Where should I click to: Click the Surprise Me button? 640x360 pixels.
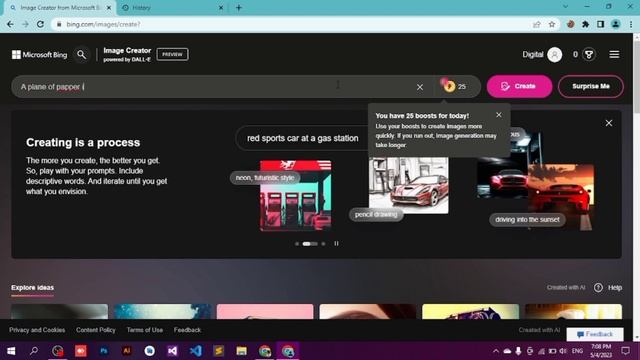tap(591, 86)
